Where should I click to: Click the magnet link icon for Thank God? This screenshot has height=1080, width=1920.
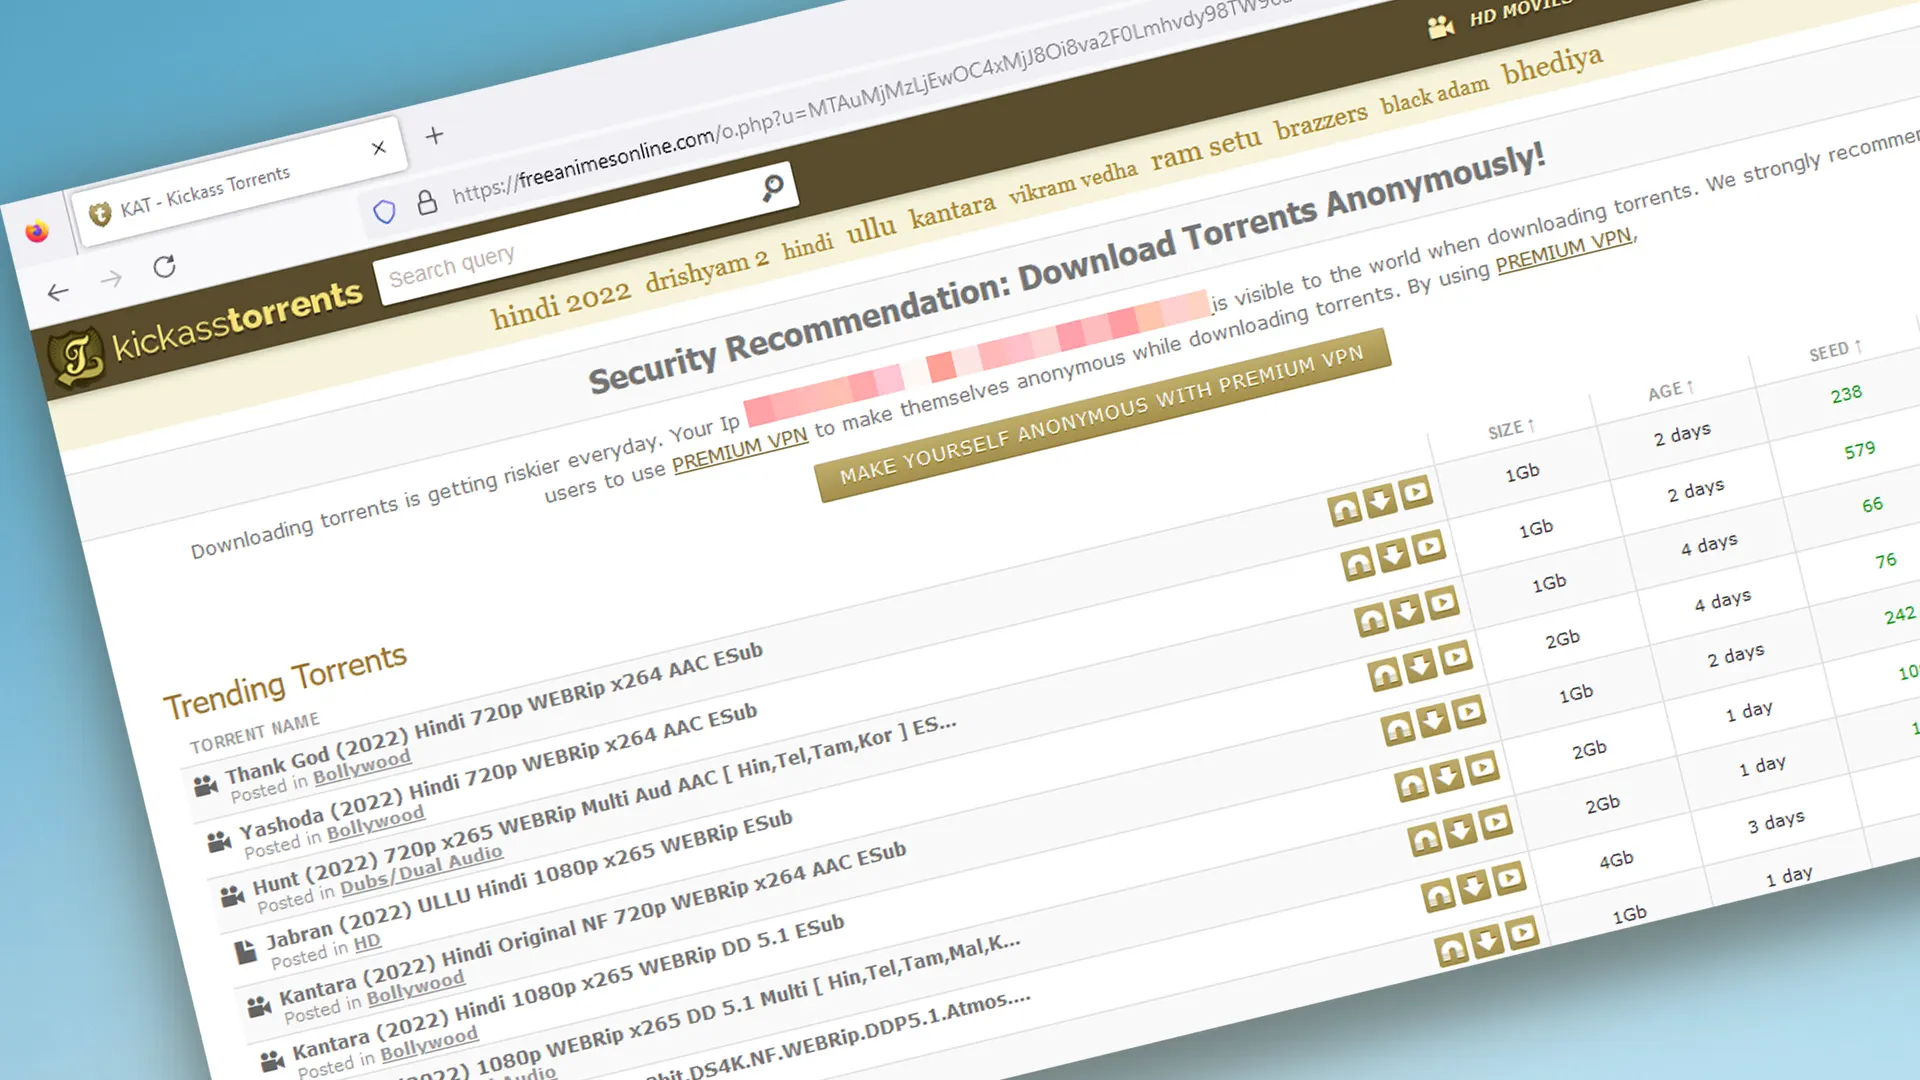click(1345, 510)
